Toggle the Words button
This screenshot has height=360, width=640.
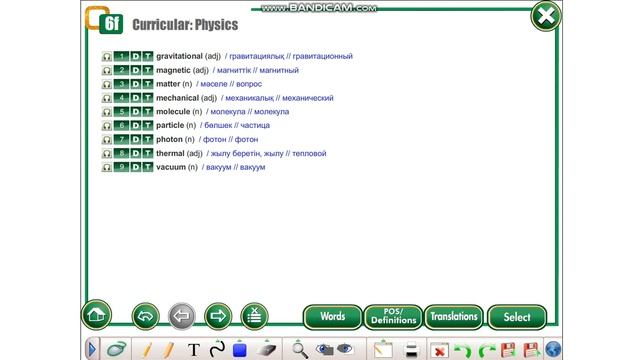(x=333, y=317)
